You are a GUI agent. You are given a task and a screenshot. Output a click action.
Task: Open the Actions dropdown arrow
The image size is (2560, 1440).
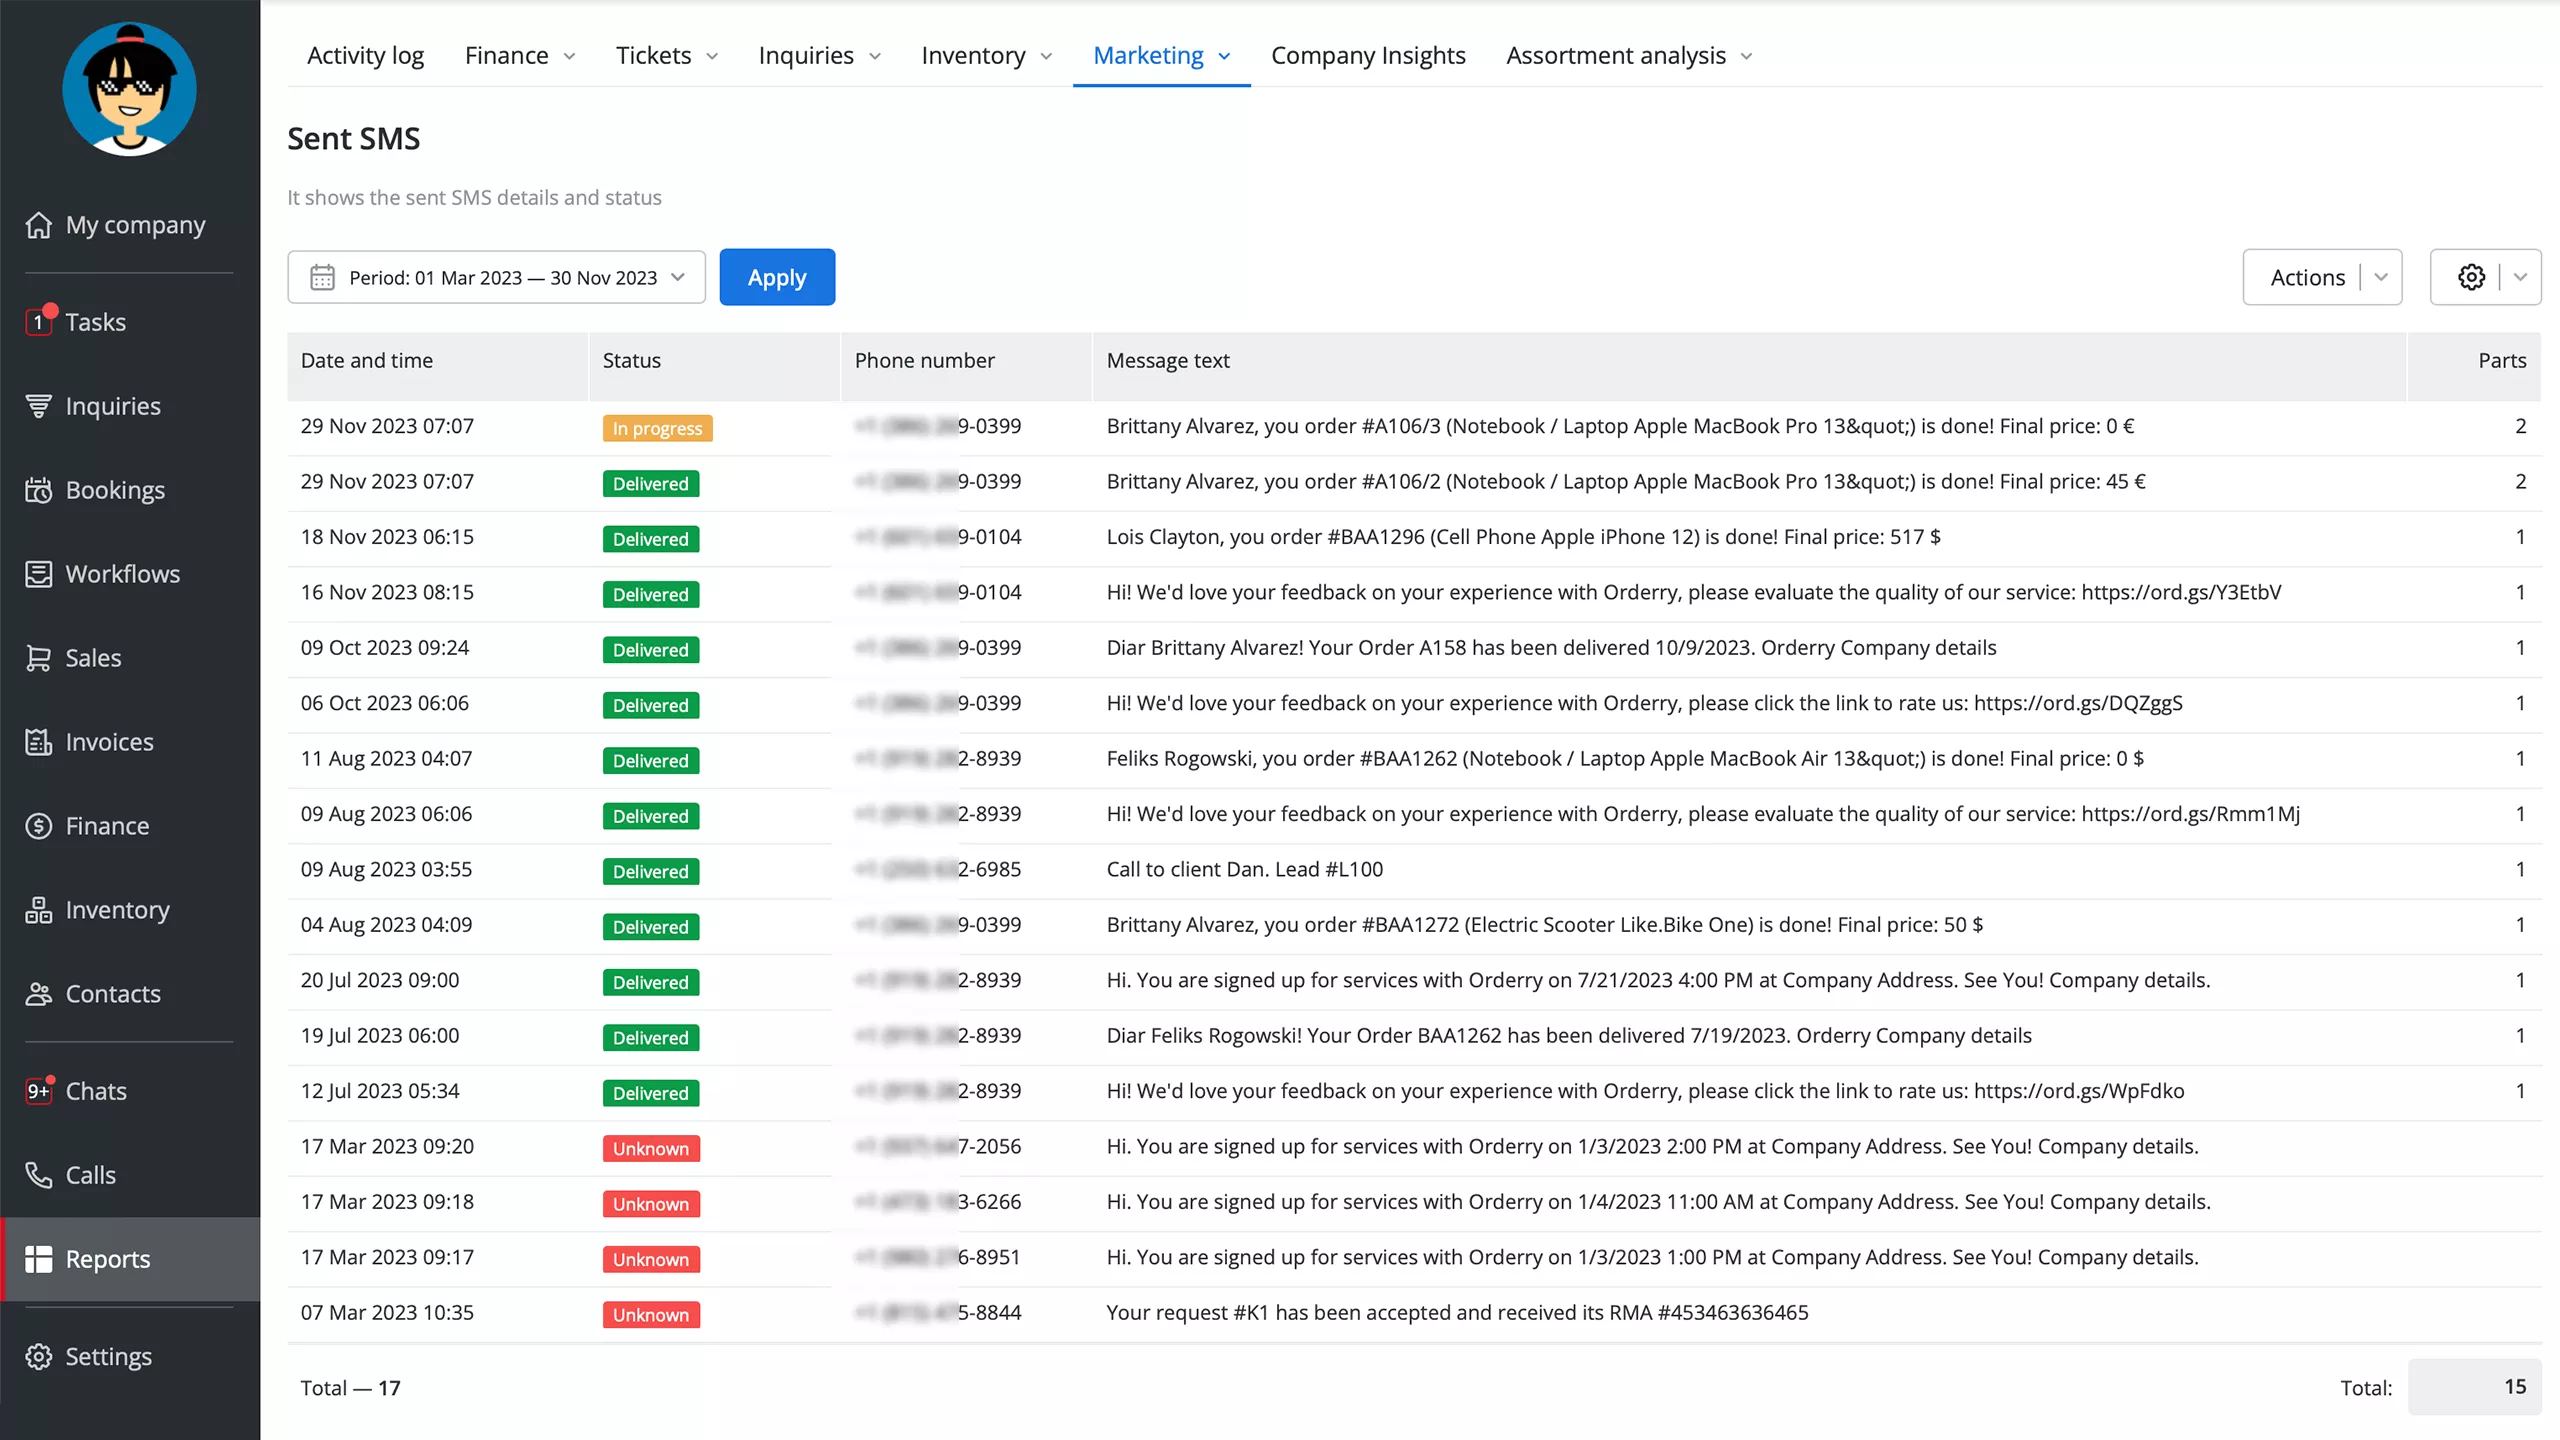2381,277
